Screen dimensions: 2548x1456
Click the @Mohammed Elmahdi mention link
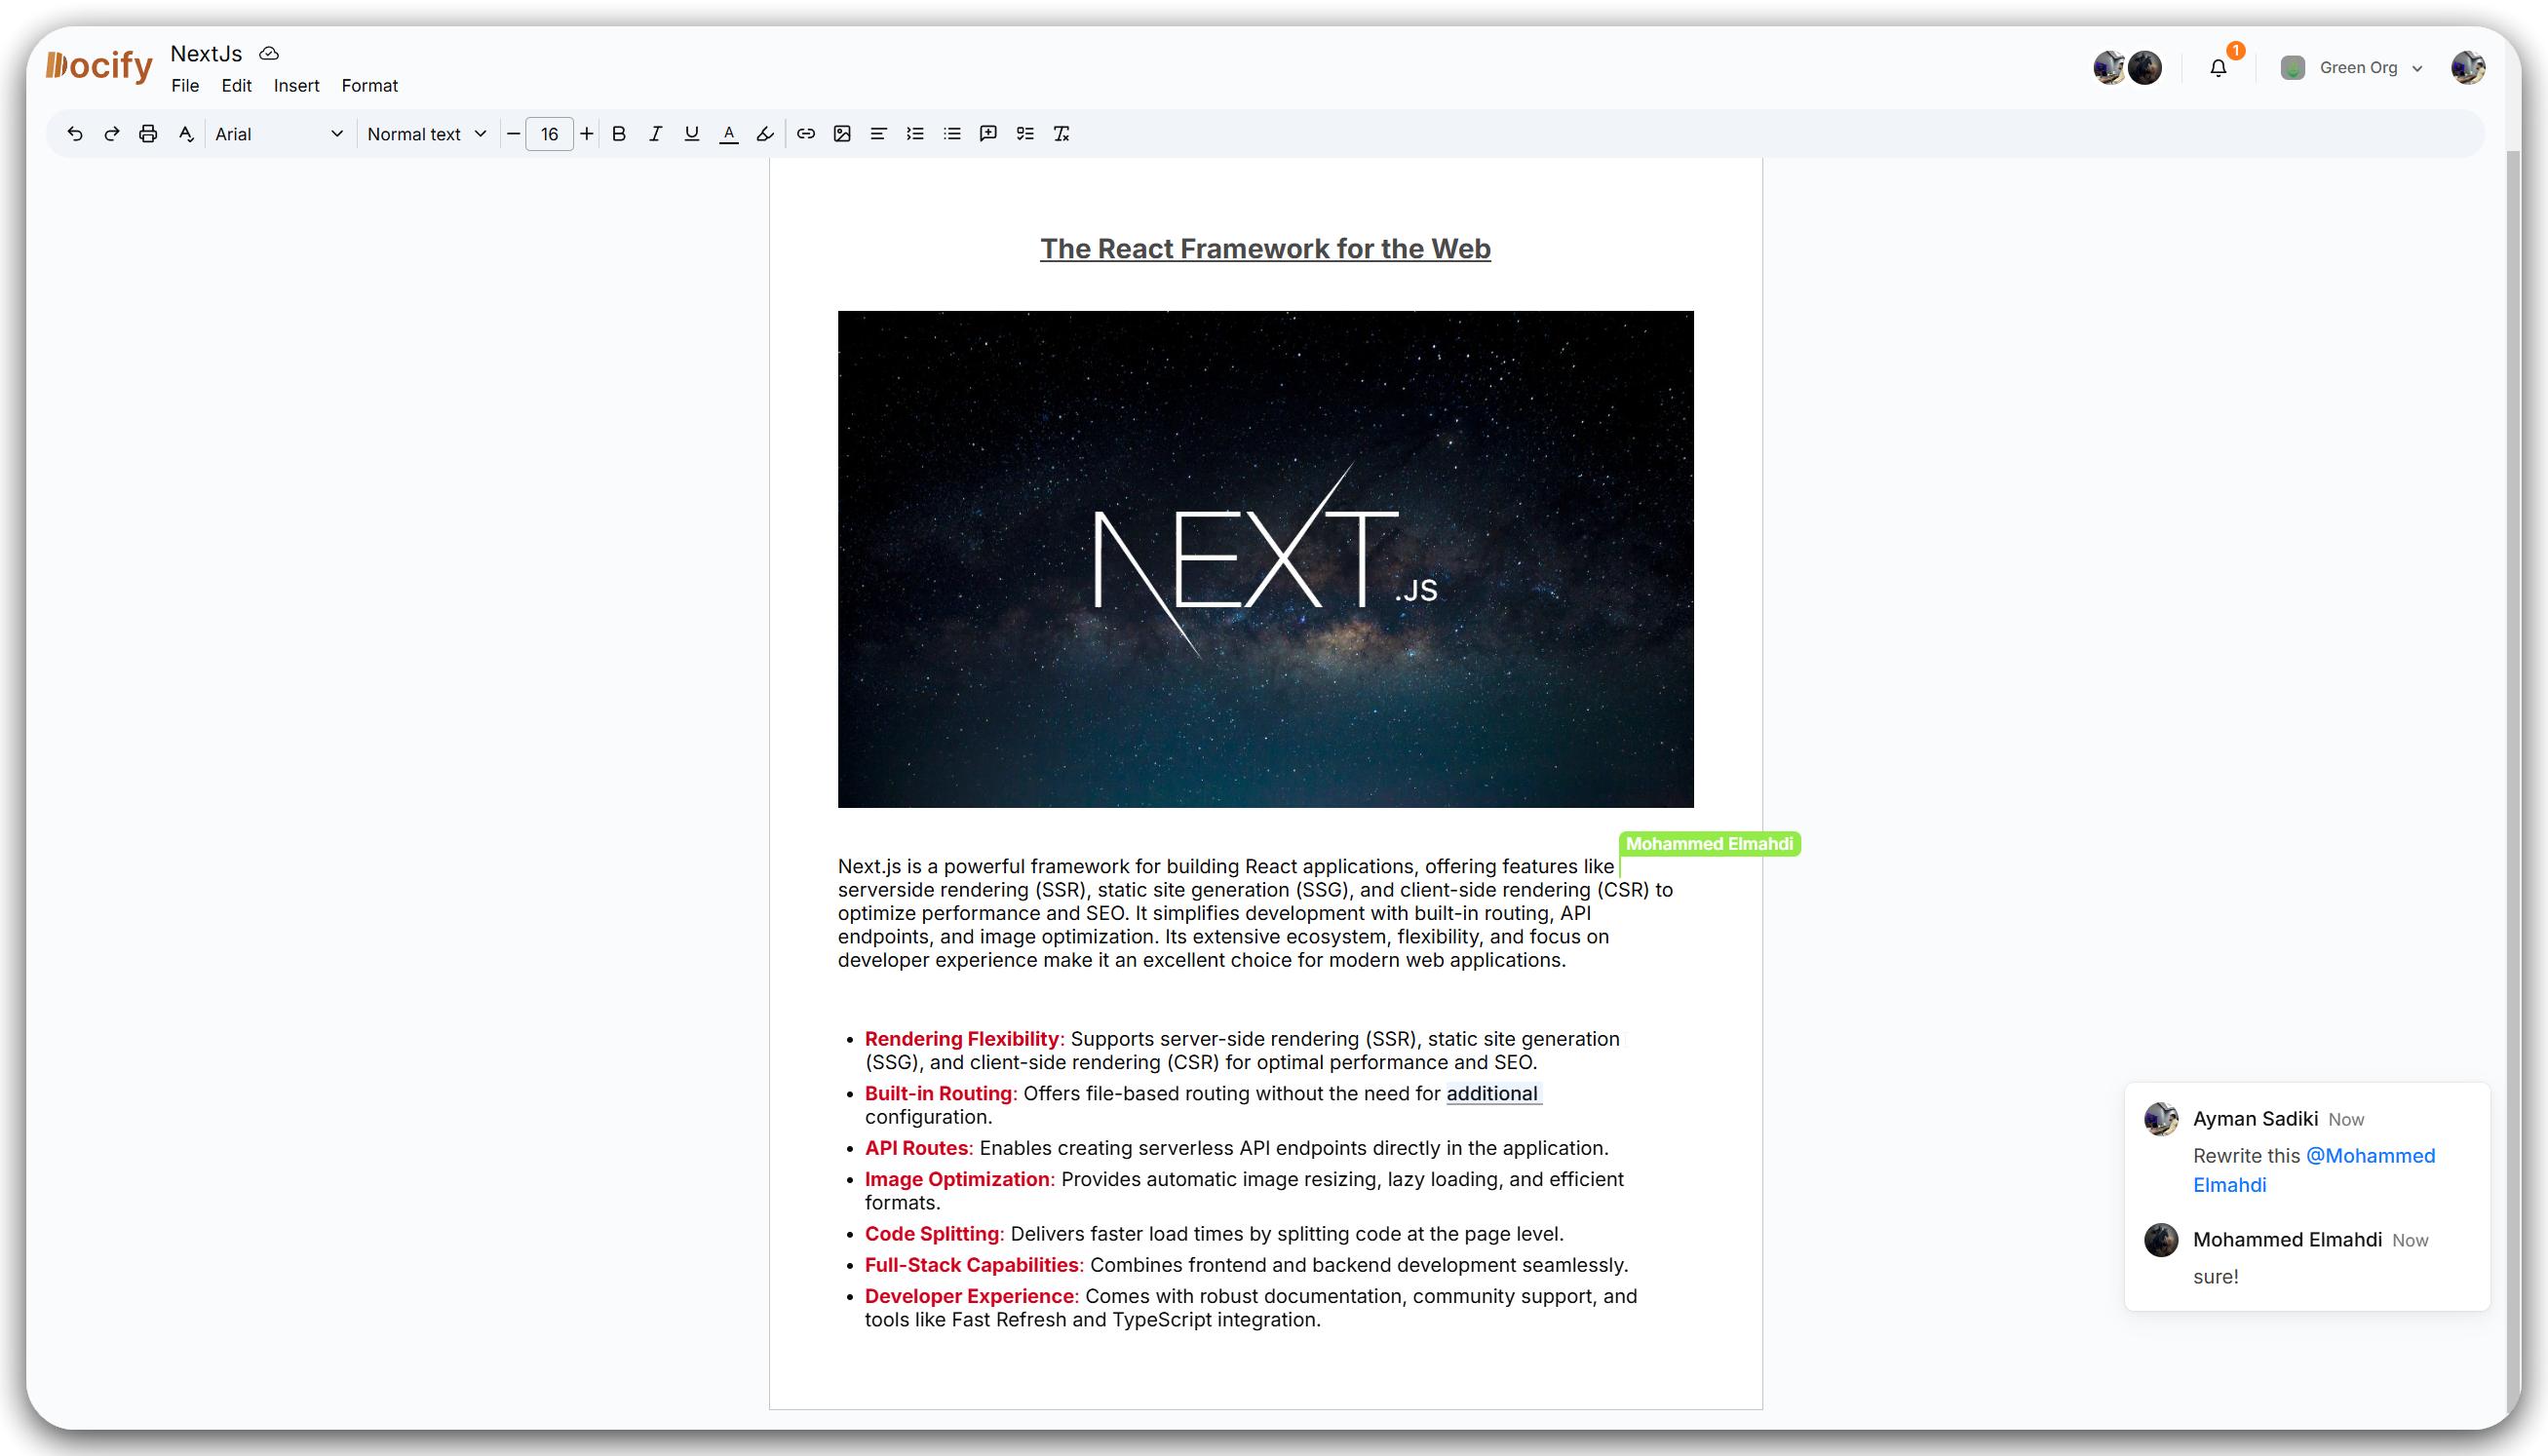click(2369, 1156)
